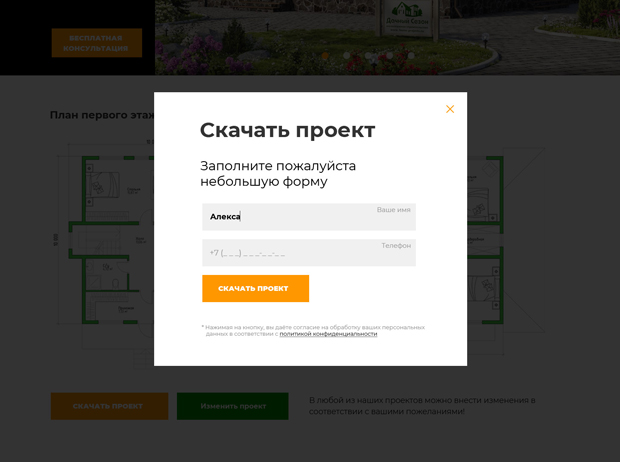This screenshot has height=462, width=620.
Task: Click the План первого этажа heading
Action: click(102, 115)
